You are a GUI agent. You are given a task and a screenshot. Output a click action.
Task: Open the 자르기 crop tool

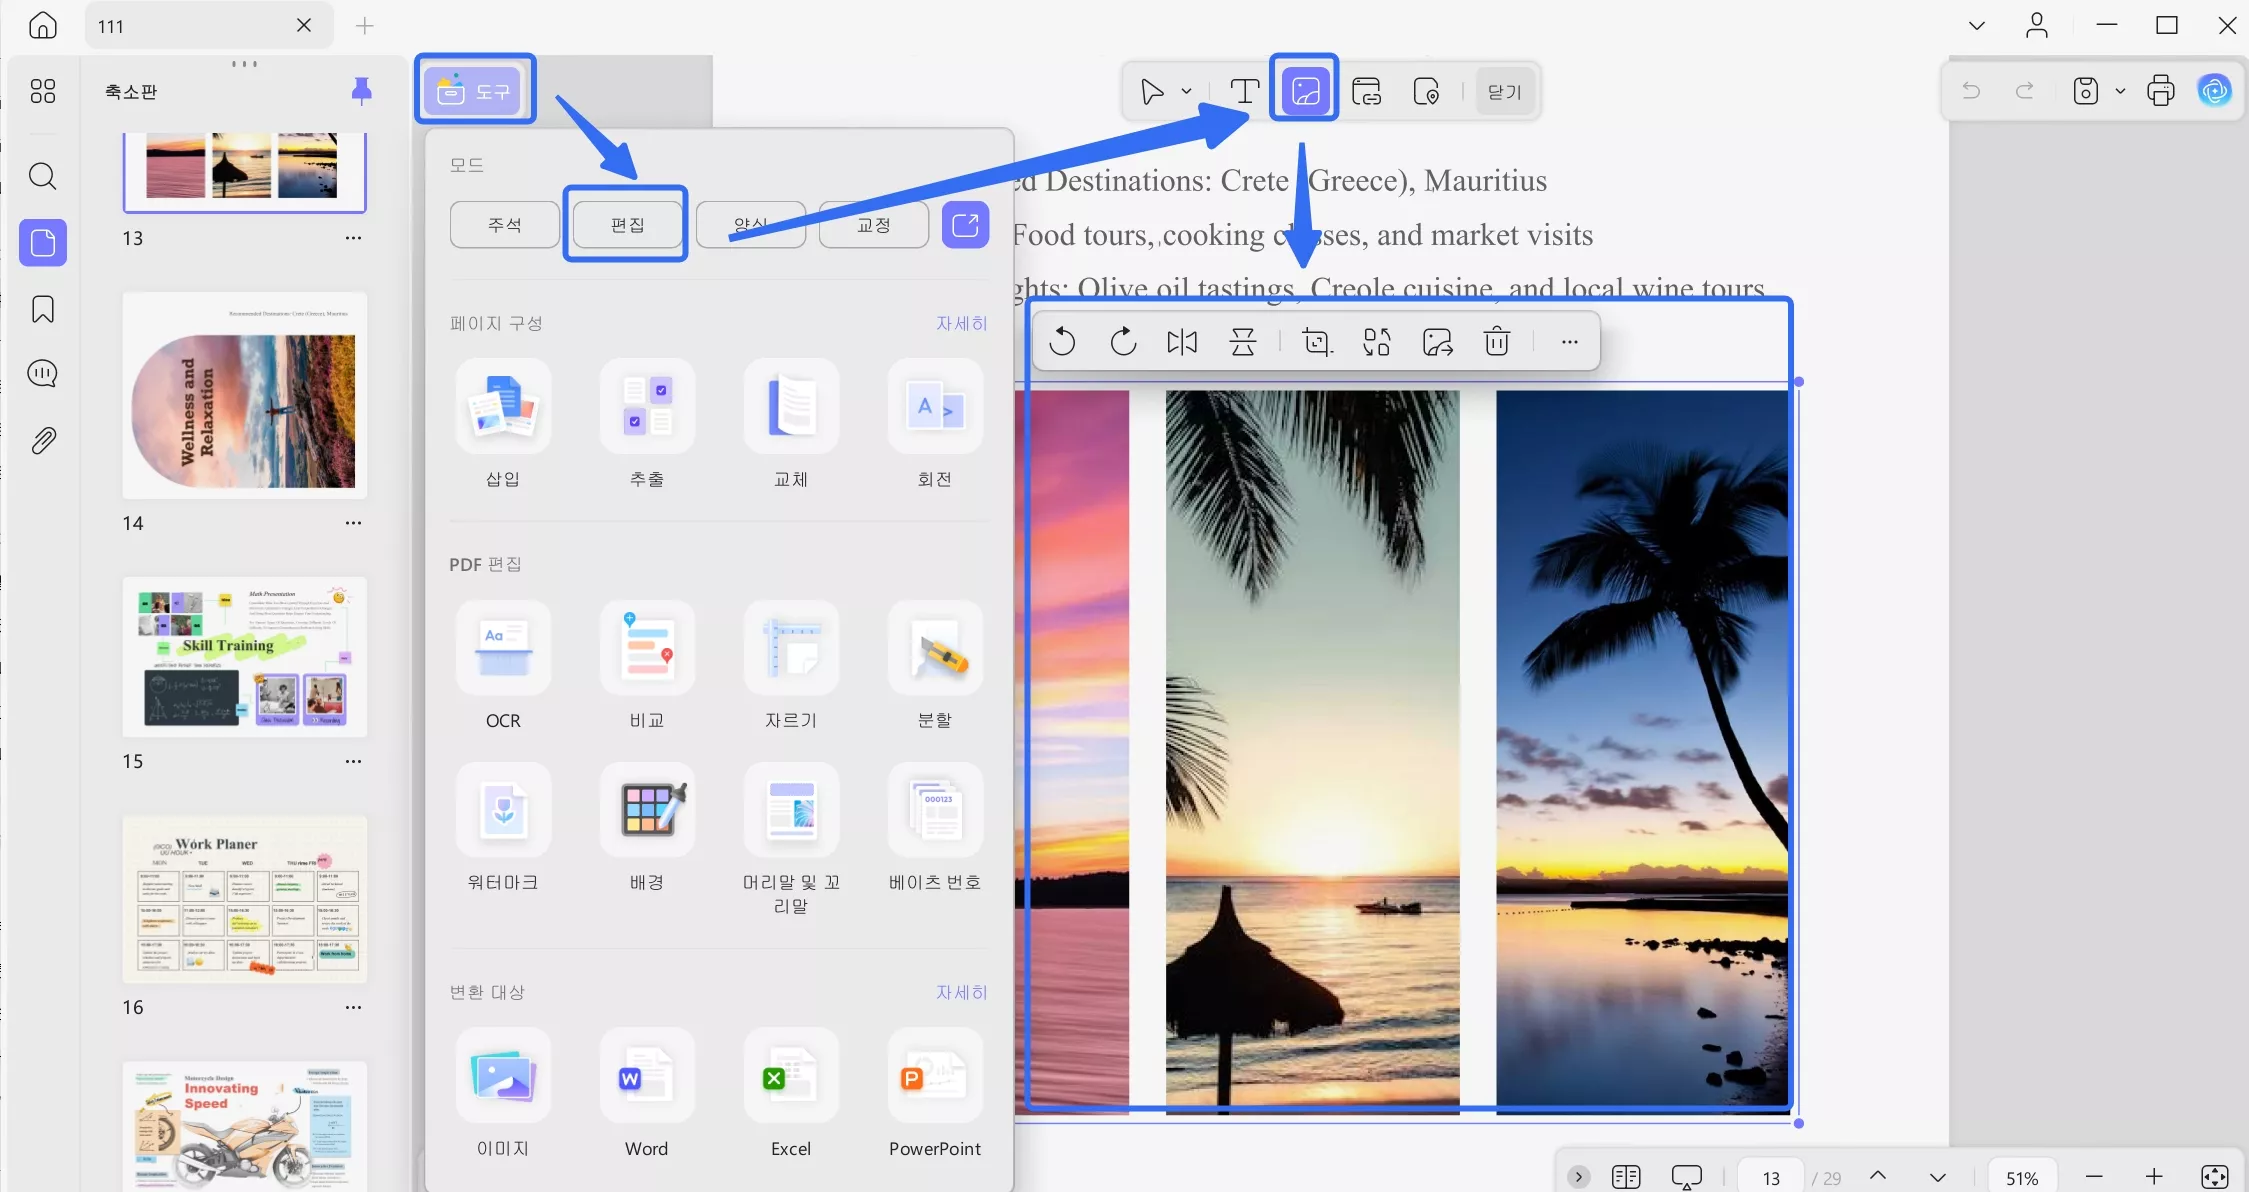pos(791,666)
